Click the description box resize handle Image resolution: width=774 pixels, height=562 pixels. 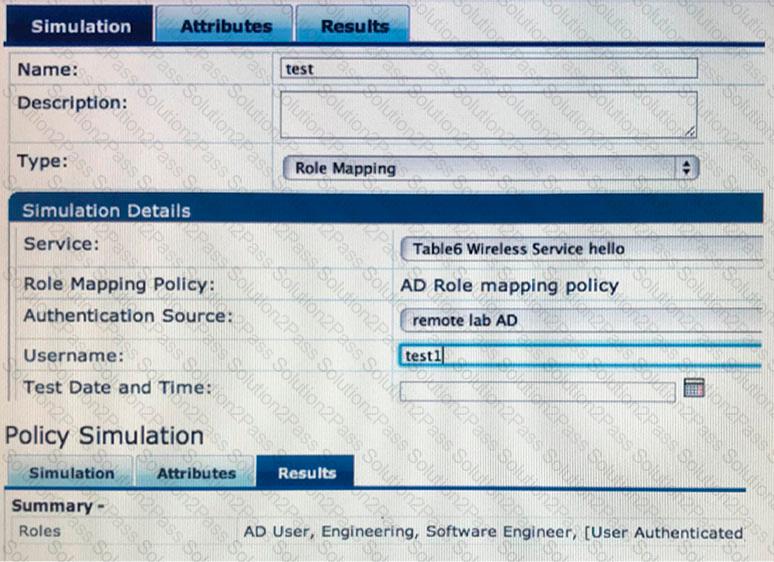690,131
